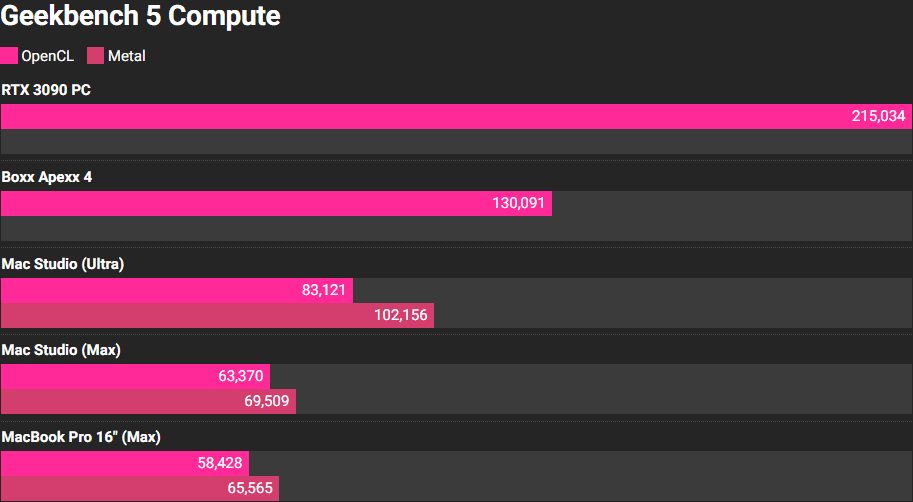Click the Metal legend color swatch
913x502 pixels.
[x=96, y=56]
